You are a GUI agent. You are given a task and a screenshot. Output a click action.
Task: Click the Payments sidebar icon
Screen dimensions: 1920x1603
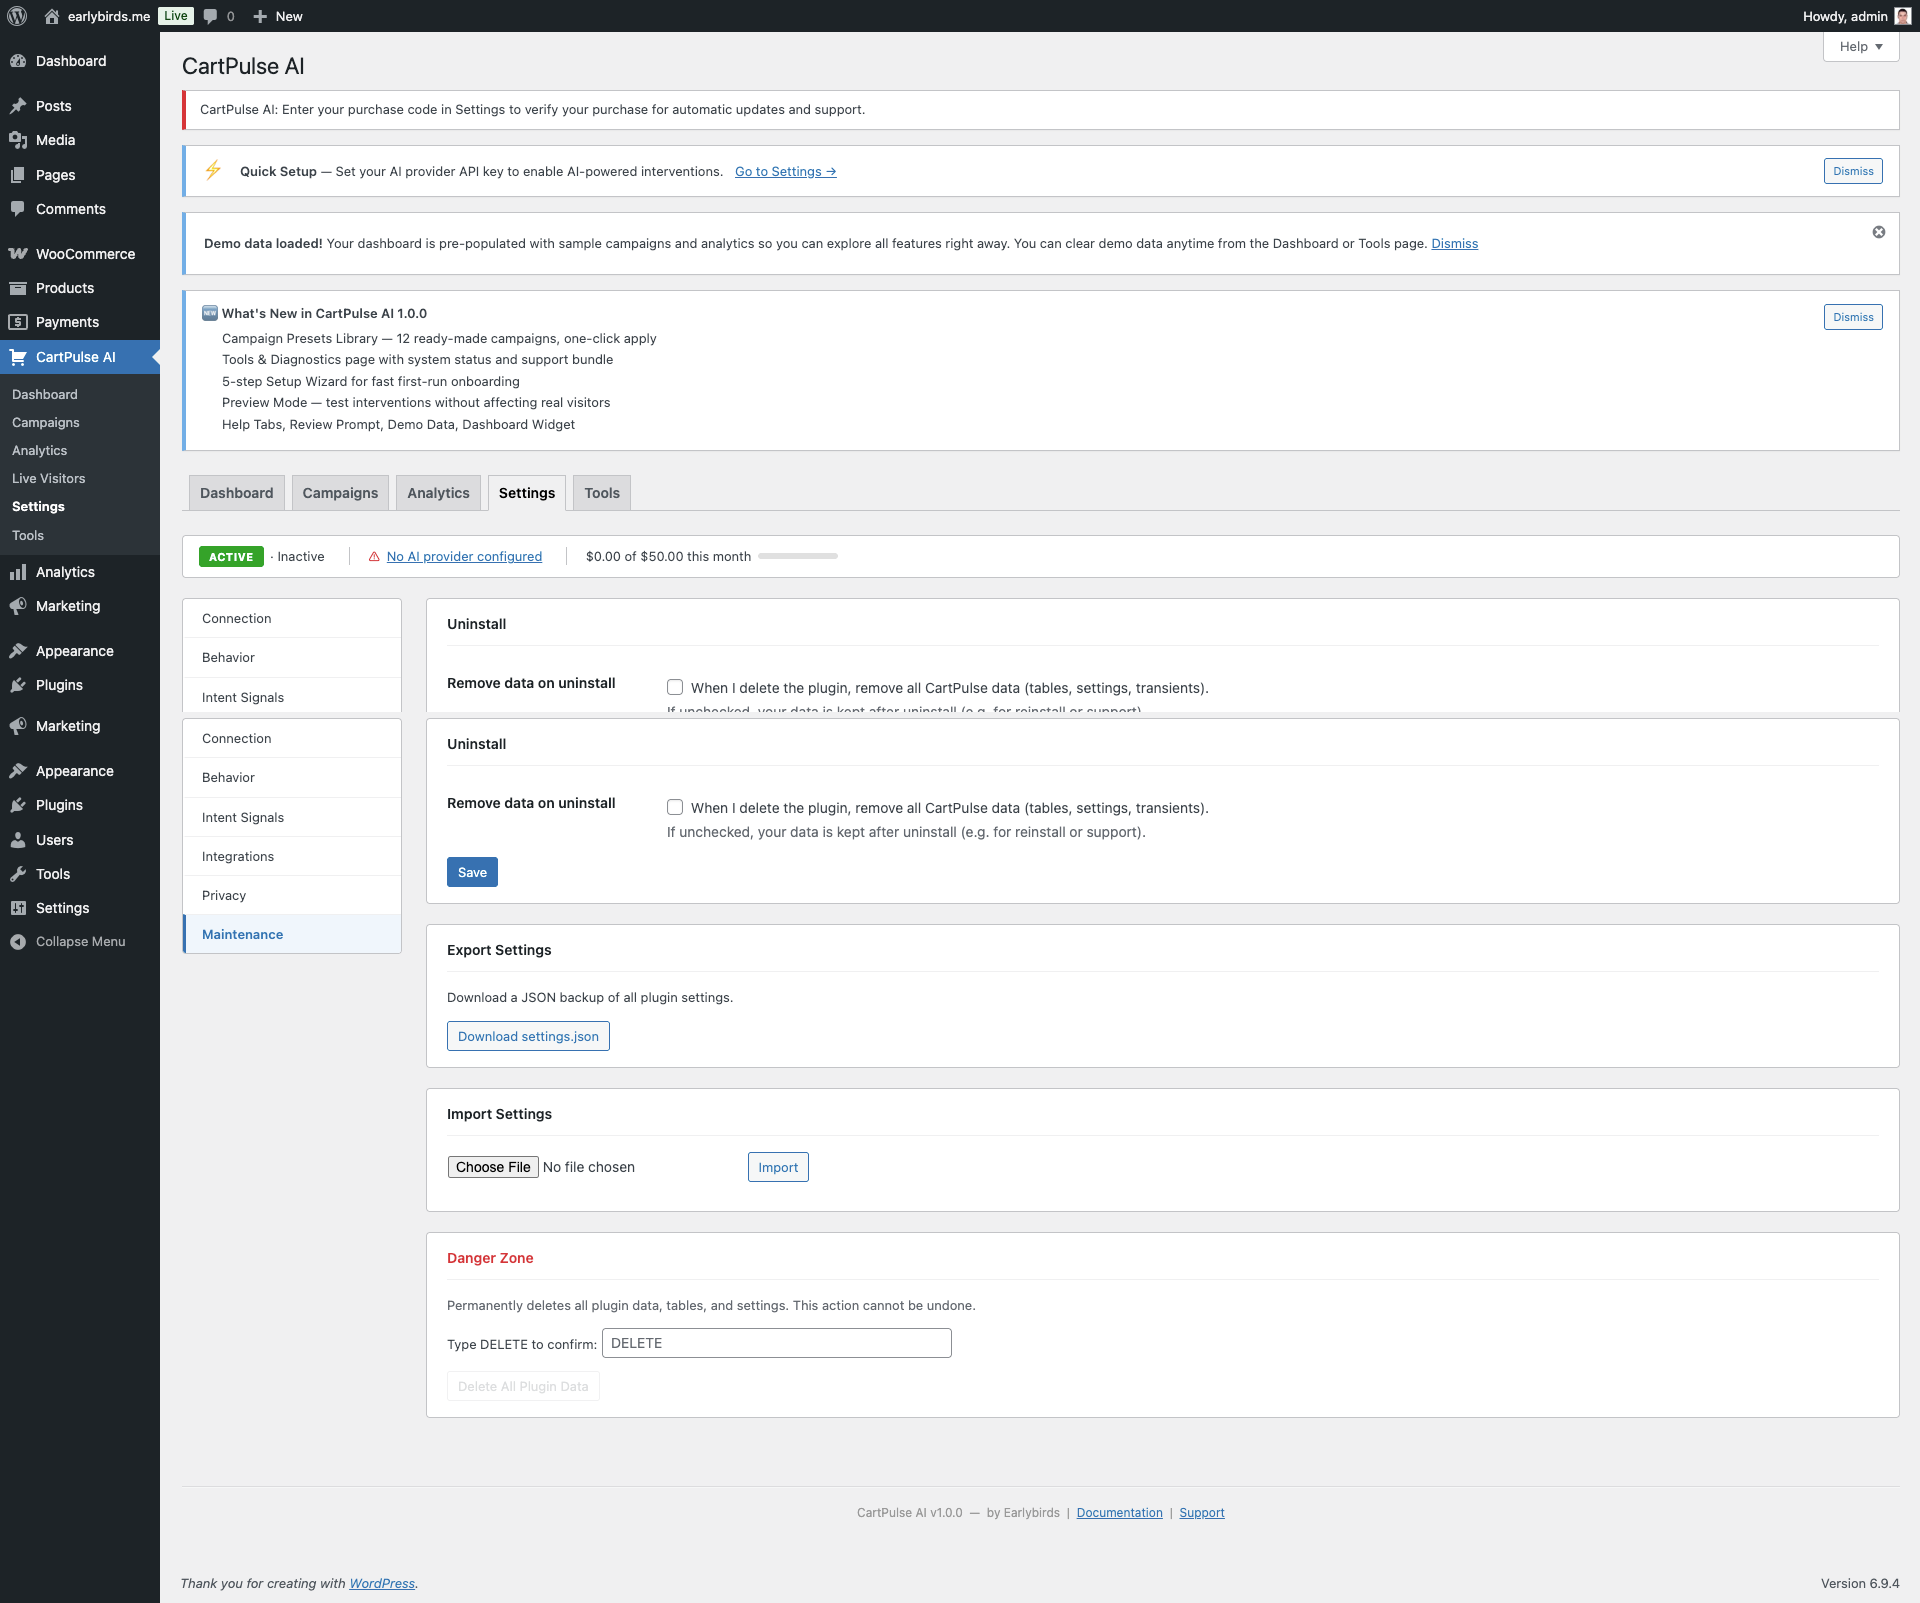click(18, 322)
